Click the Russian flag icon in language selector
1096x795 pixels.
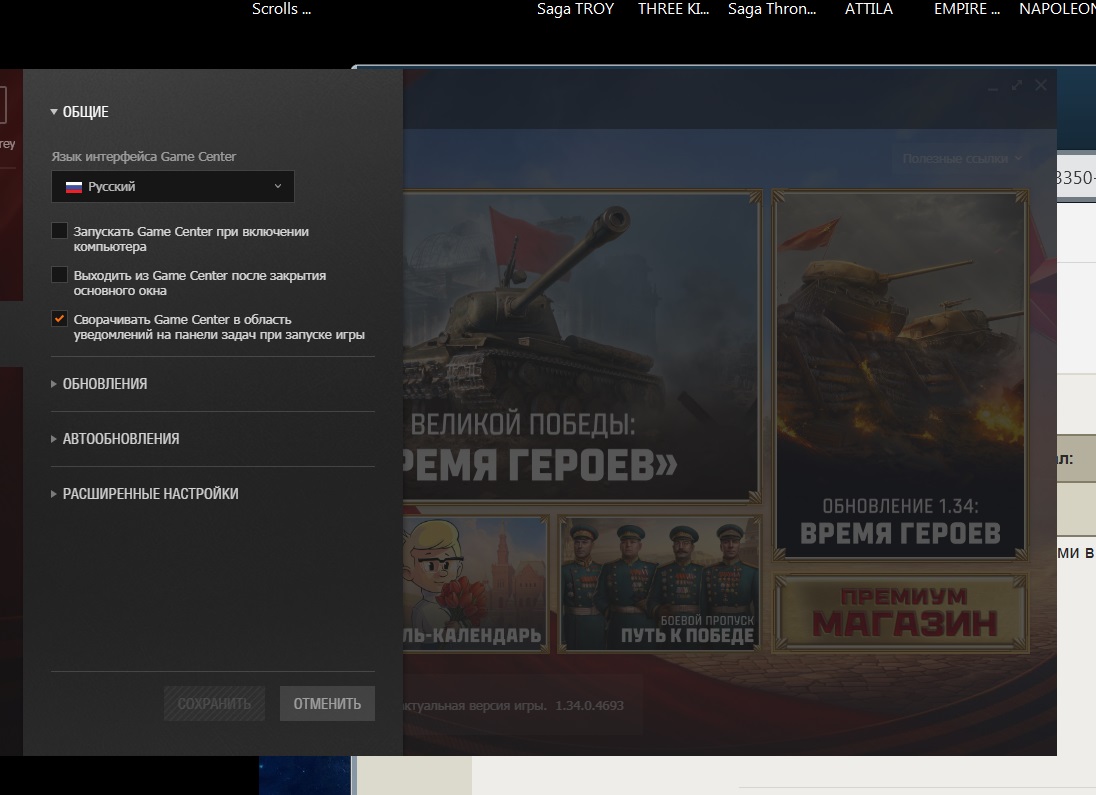(x=73, y=187)
